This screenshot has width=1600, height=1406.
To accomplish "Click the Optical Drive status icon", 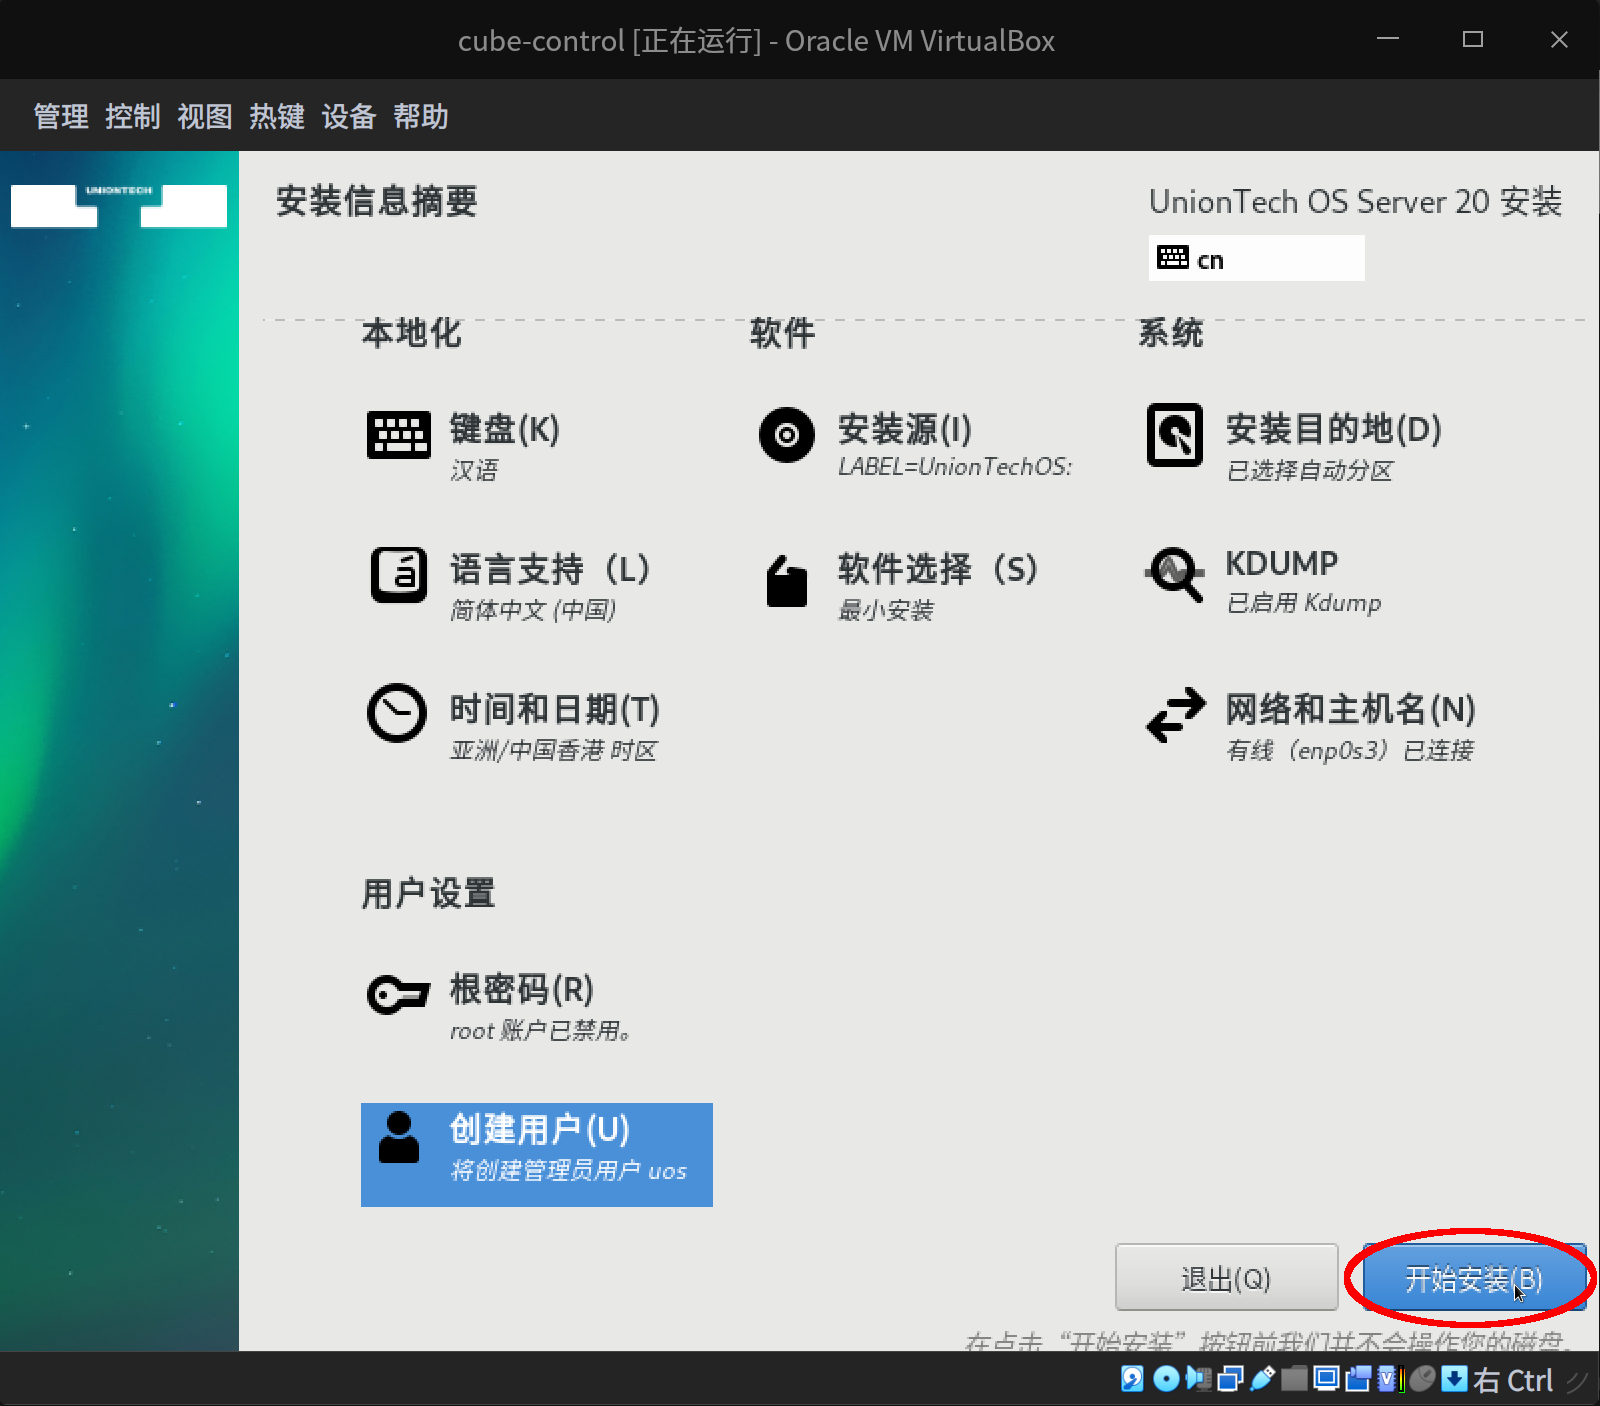I will pos(1166,1380).
